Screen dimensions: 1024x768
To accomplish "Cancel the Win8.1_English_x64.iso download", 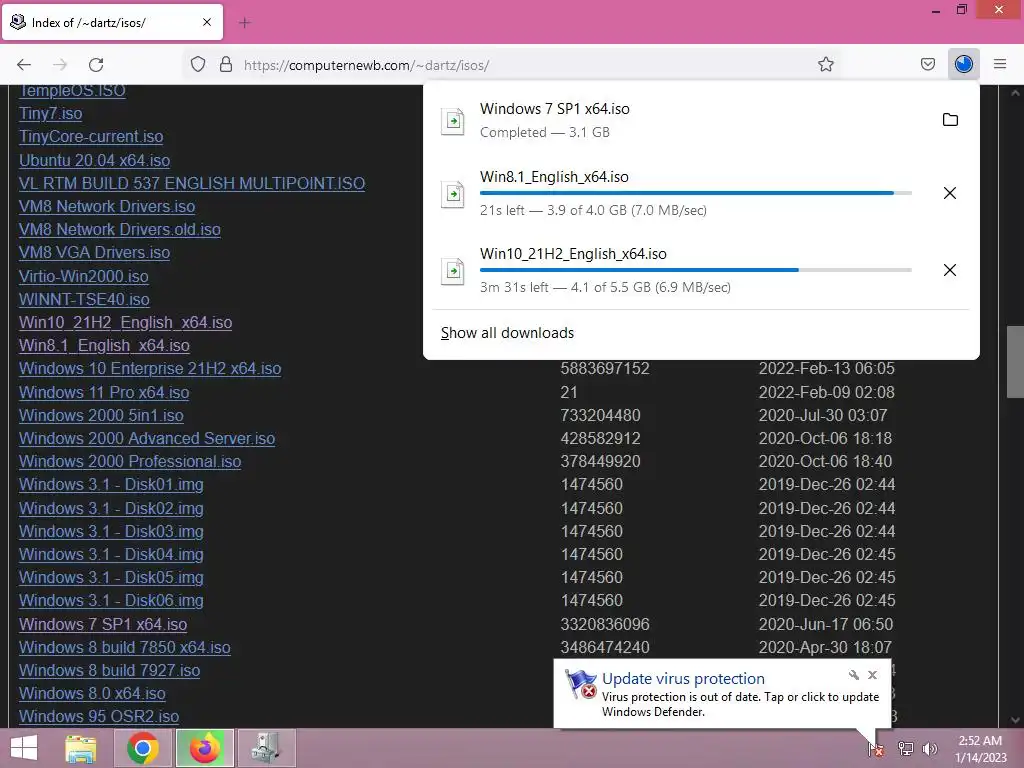I will click(950, 193).
